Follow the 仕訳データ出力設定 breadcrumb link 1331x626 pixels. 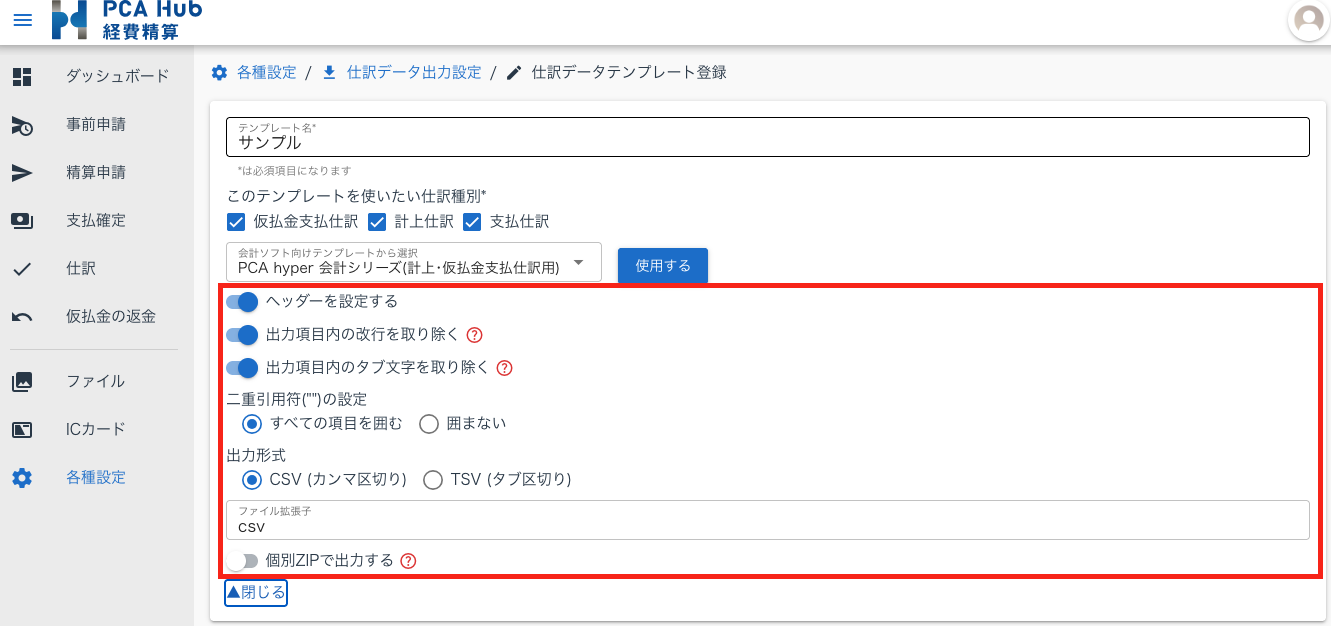[x=414, y=73]
